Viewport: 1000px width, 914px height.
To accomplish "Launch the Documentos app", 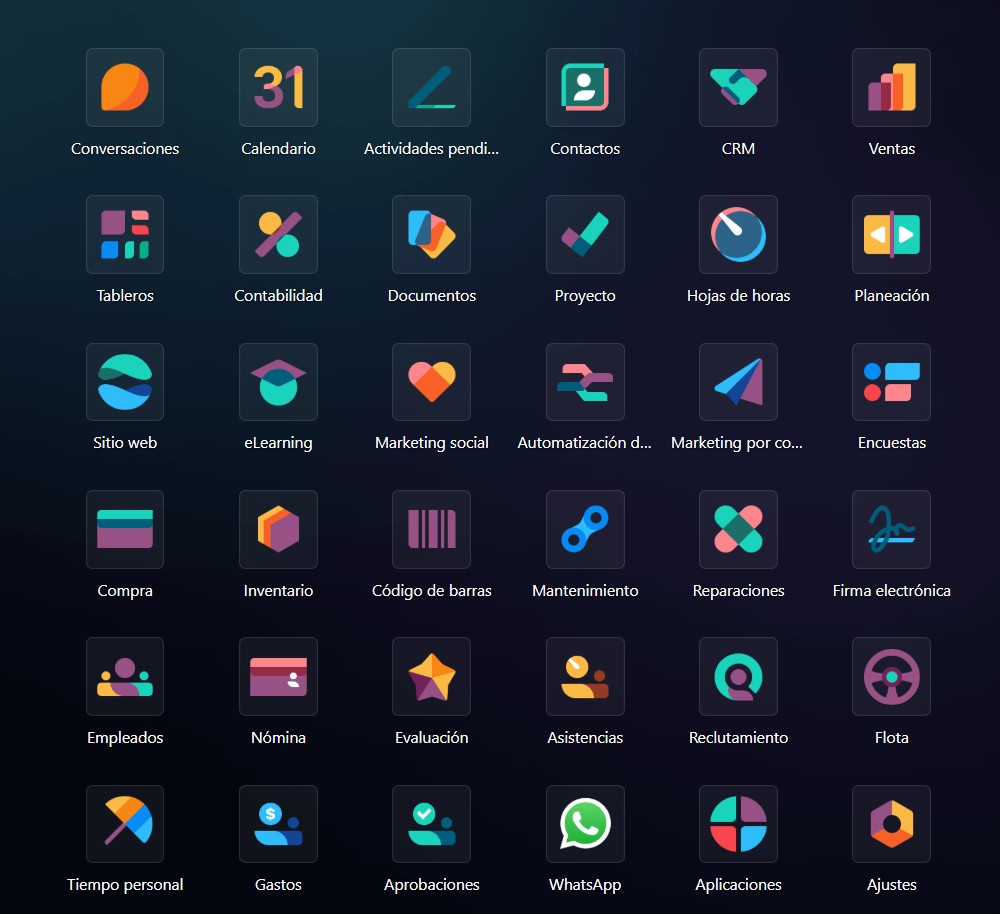I will tap(431, 235).
